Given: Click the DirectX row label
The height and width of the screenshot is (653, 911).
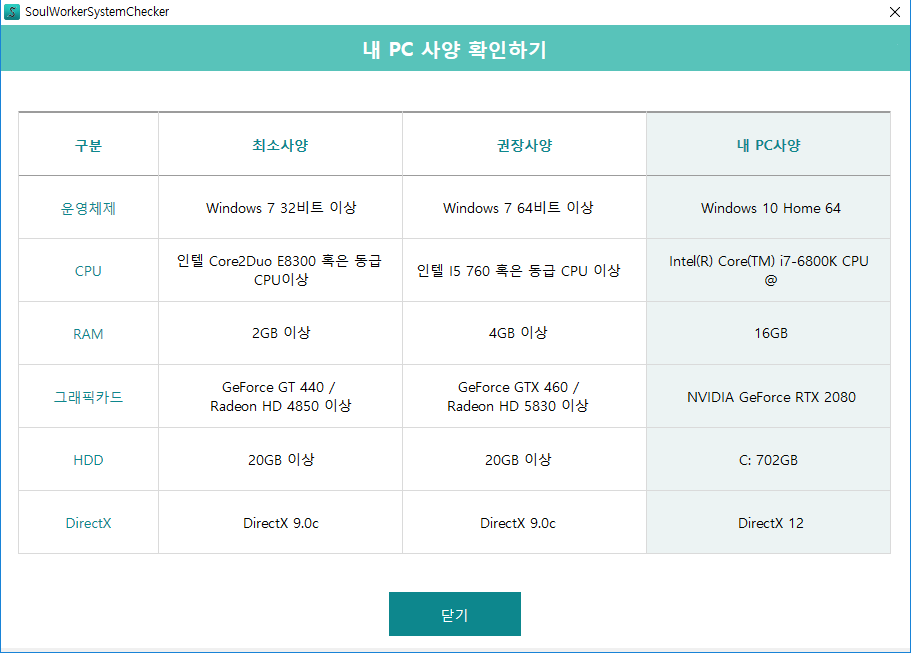Looking at the screenshot, I should [88, 523].
